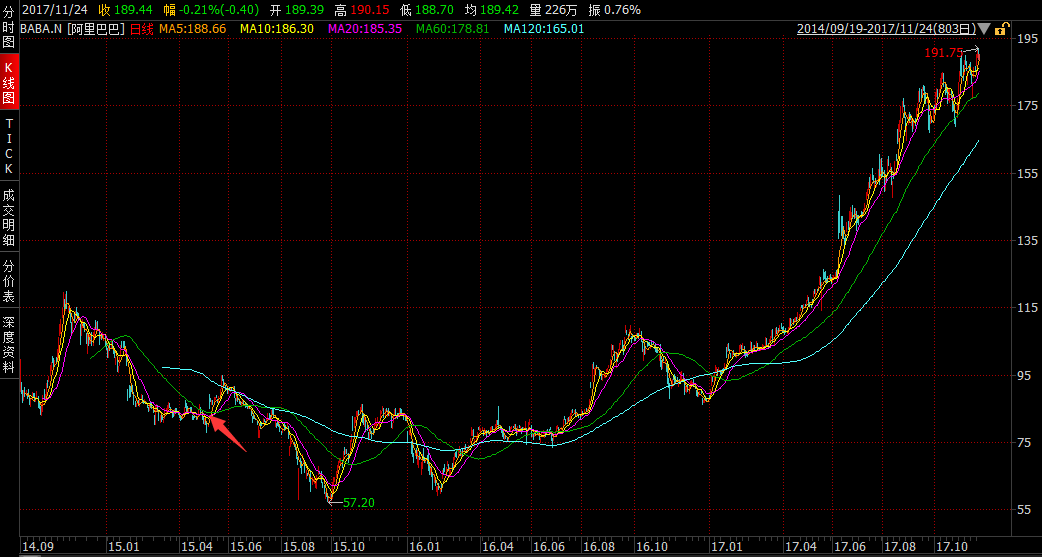Open the TICK tab in sidebar
Viewport: 1042px width, 557px height.
pos(9,146)
